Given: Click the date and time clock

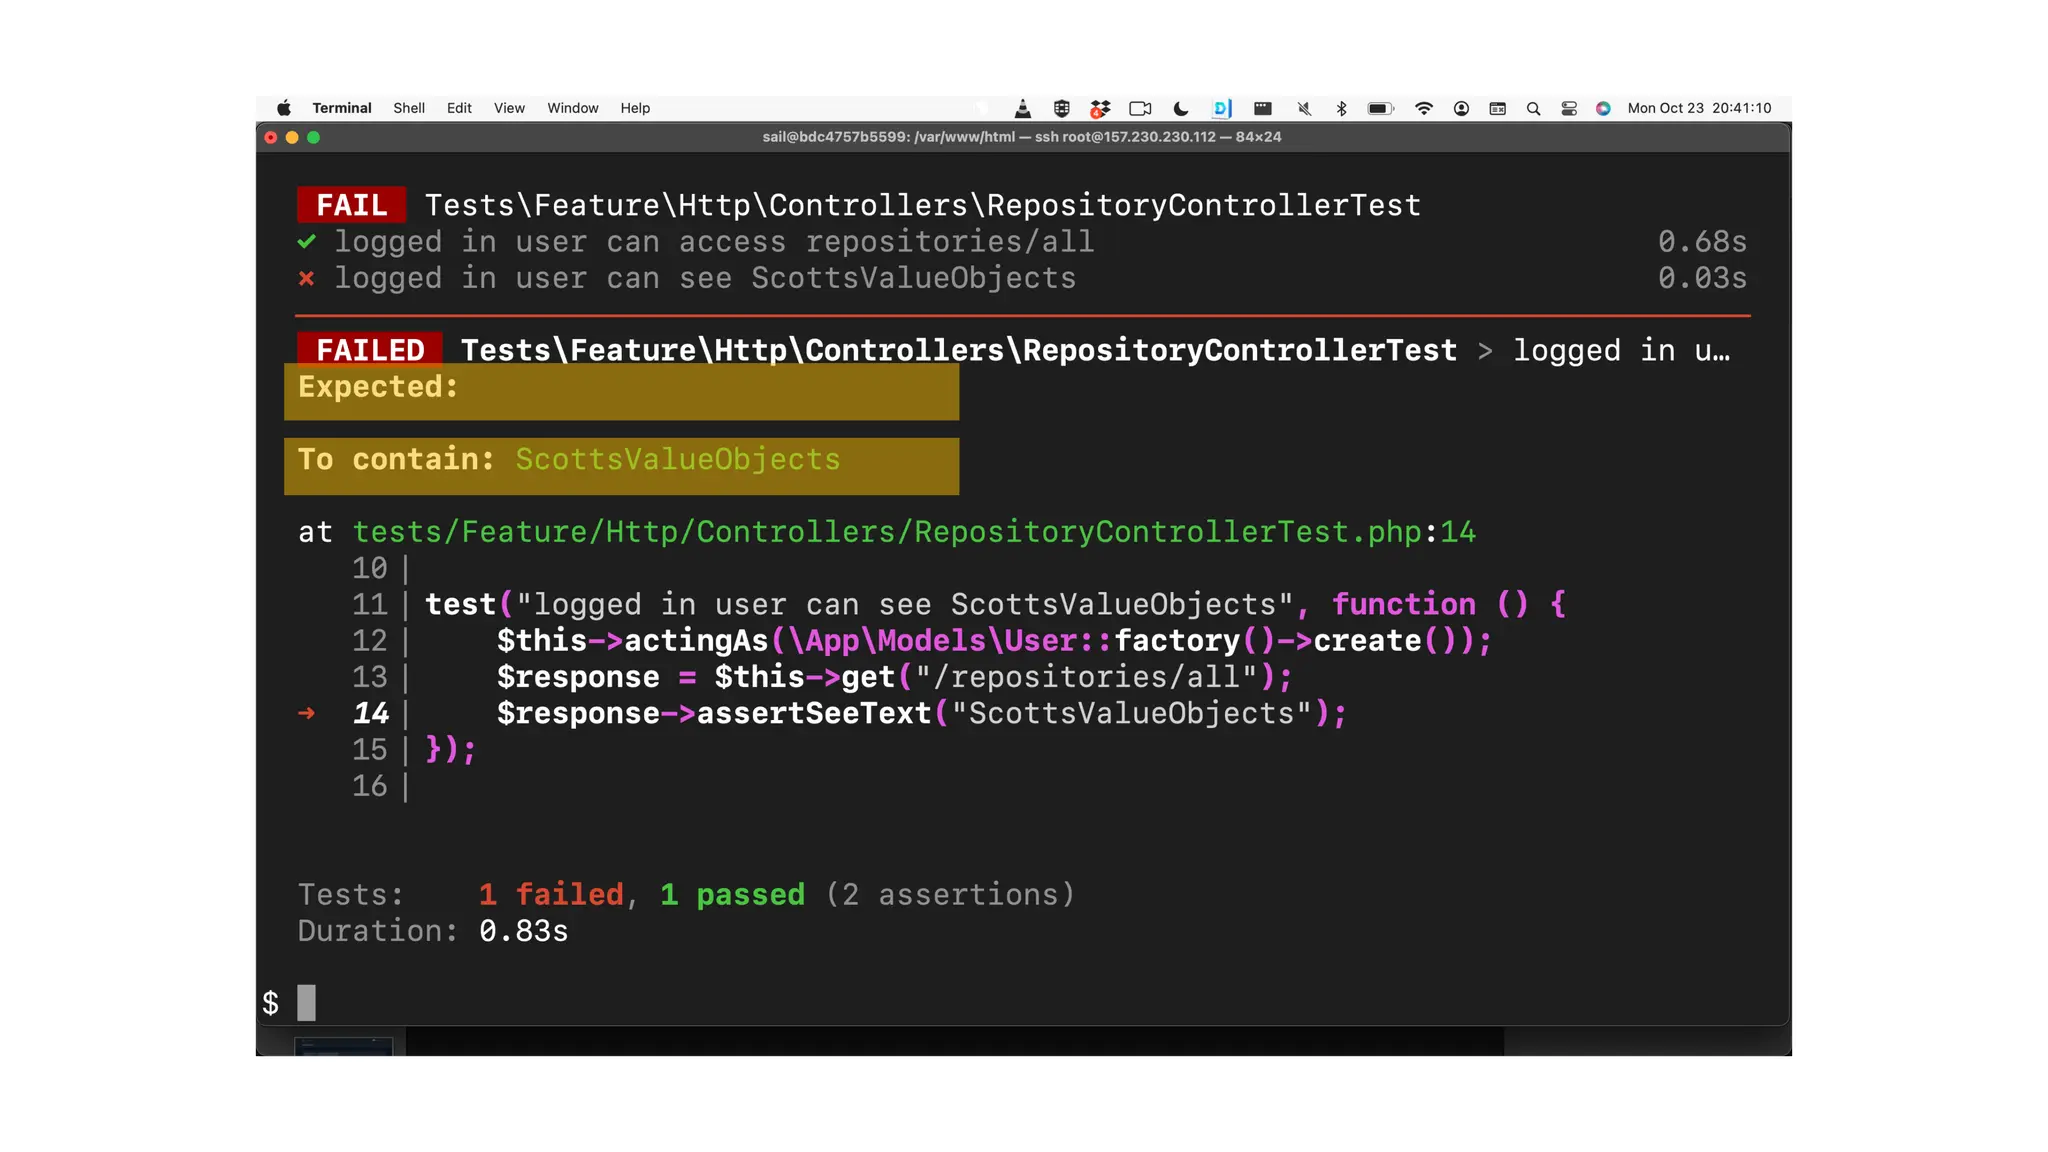Looking at the screenshot, I should point(1698,108).
